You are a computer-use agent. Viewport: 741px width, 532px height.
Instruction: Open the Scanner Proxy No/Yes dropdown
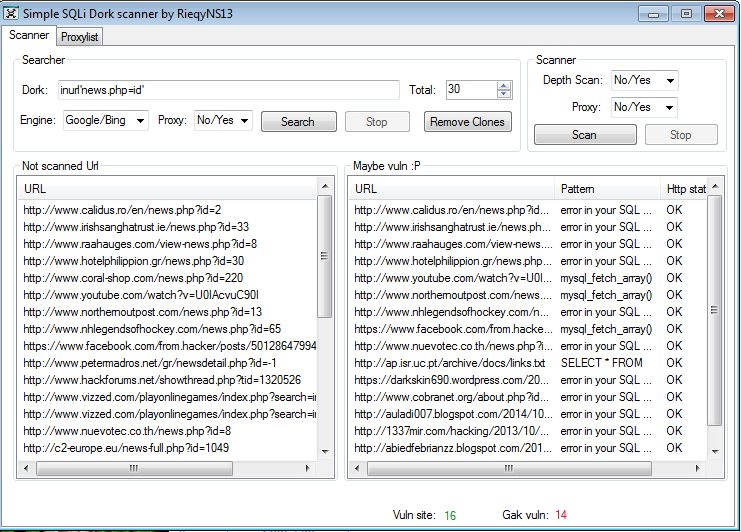coord(644,107)
